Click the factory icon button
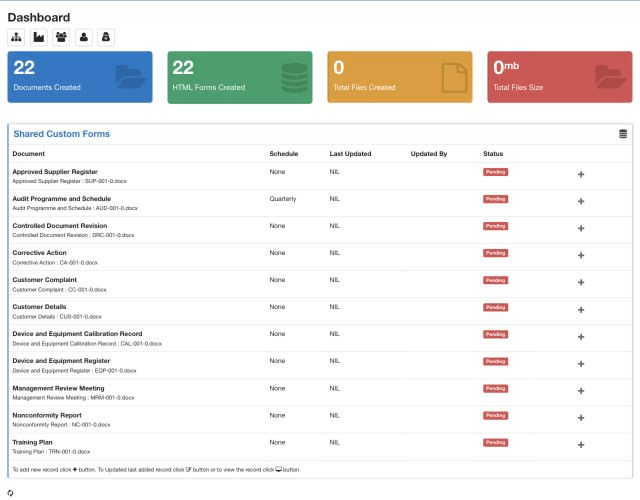640x500 pixels. point(39,37)
